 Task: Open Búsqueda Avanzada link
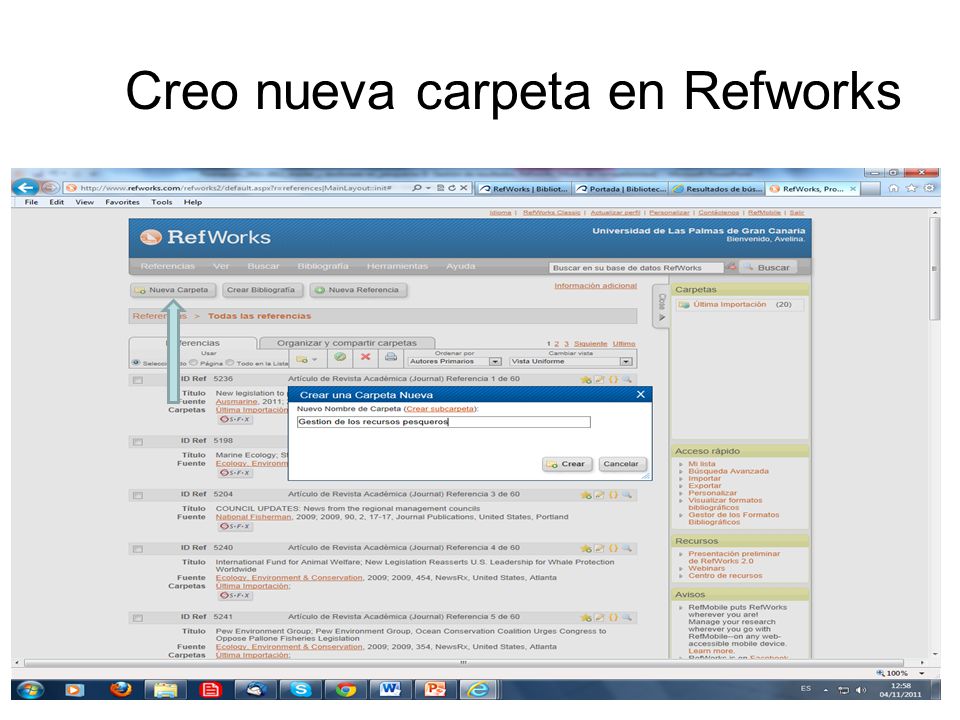(x=728, y=471)
